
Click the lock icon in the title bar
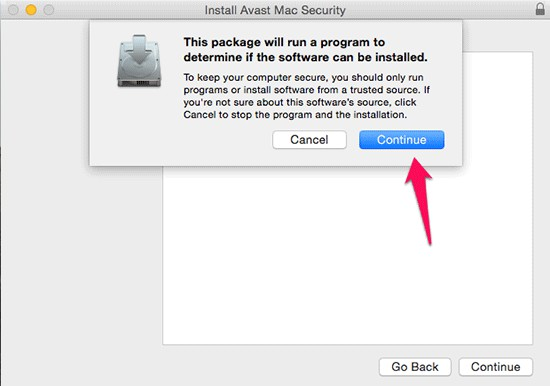click(x=540, y=9)
